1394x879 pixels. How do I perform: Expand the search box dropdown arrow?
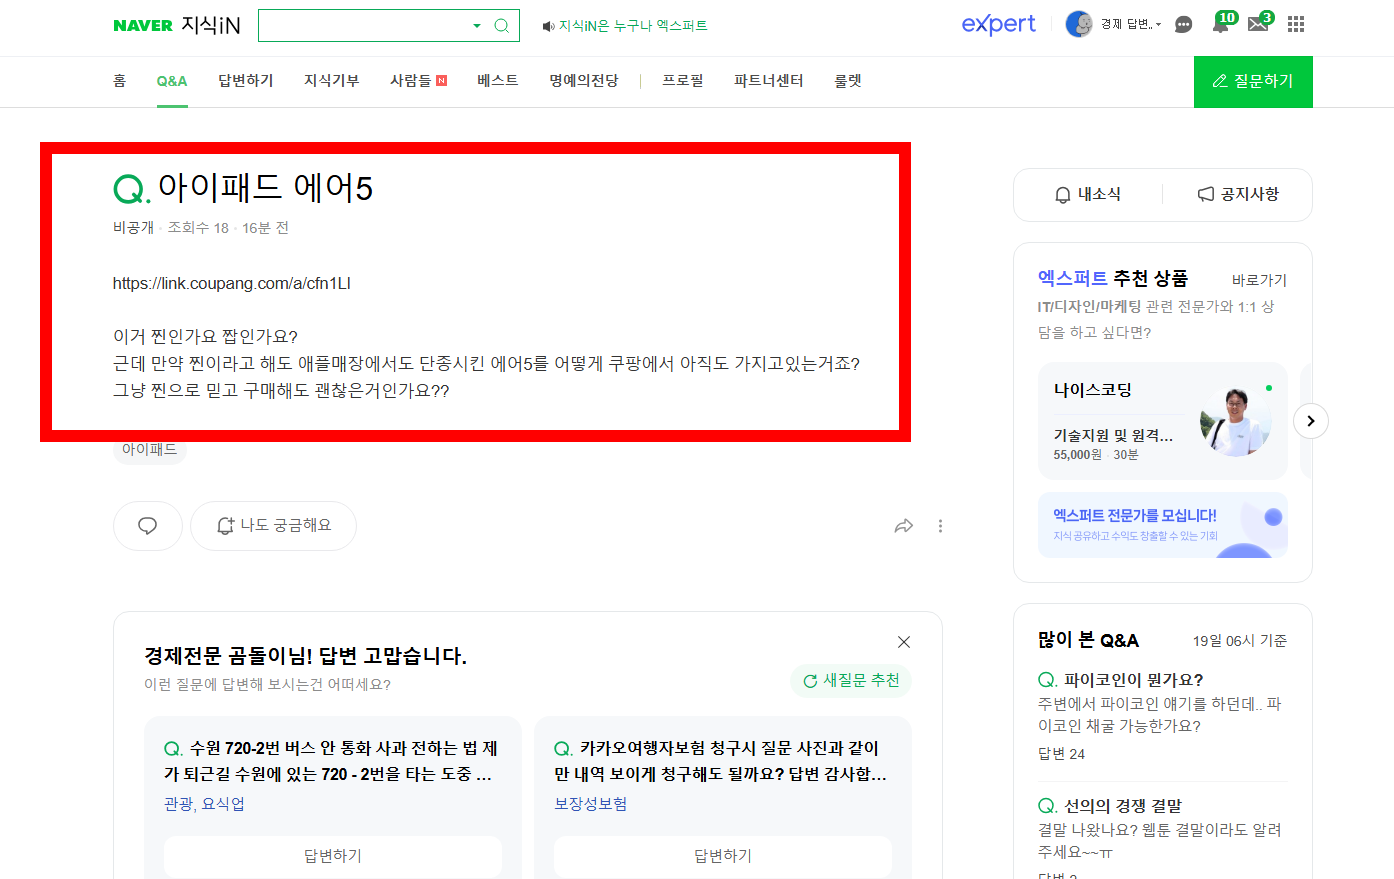pos(477,26)
